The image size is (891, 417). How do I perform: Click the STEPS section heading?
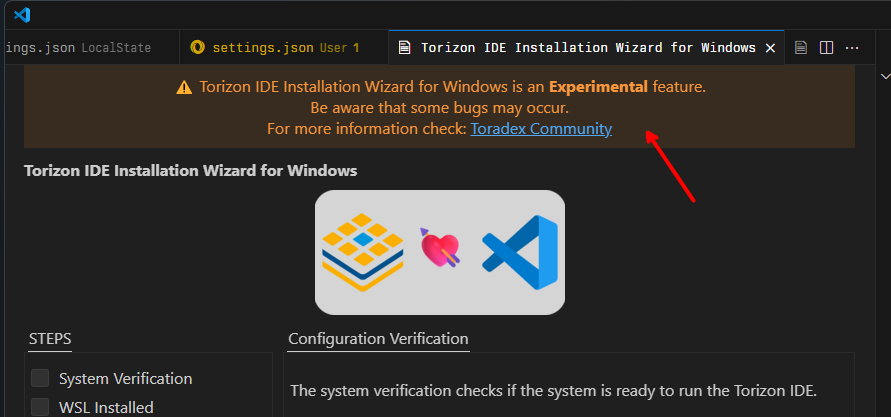[49, 339]
